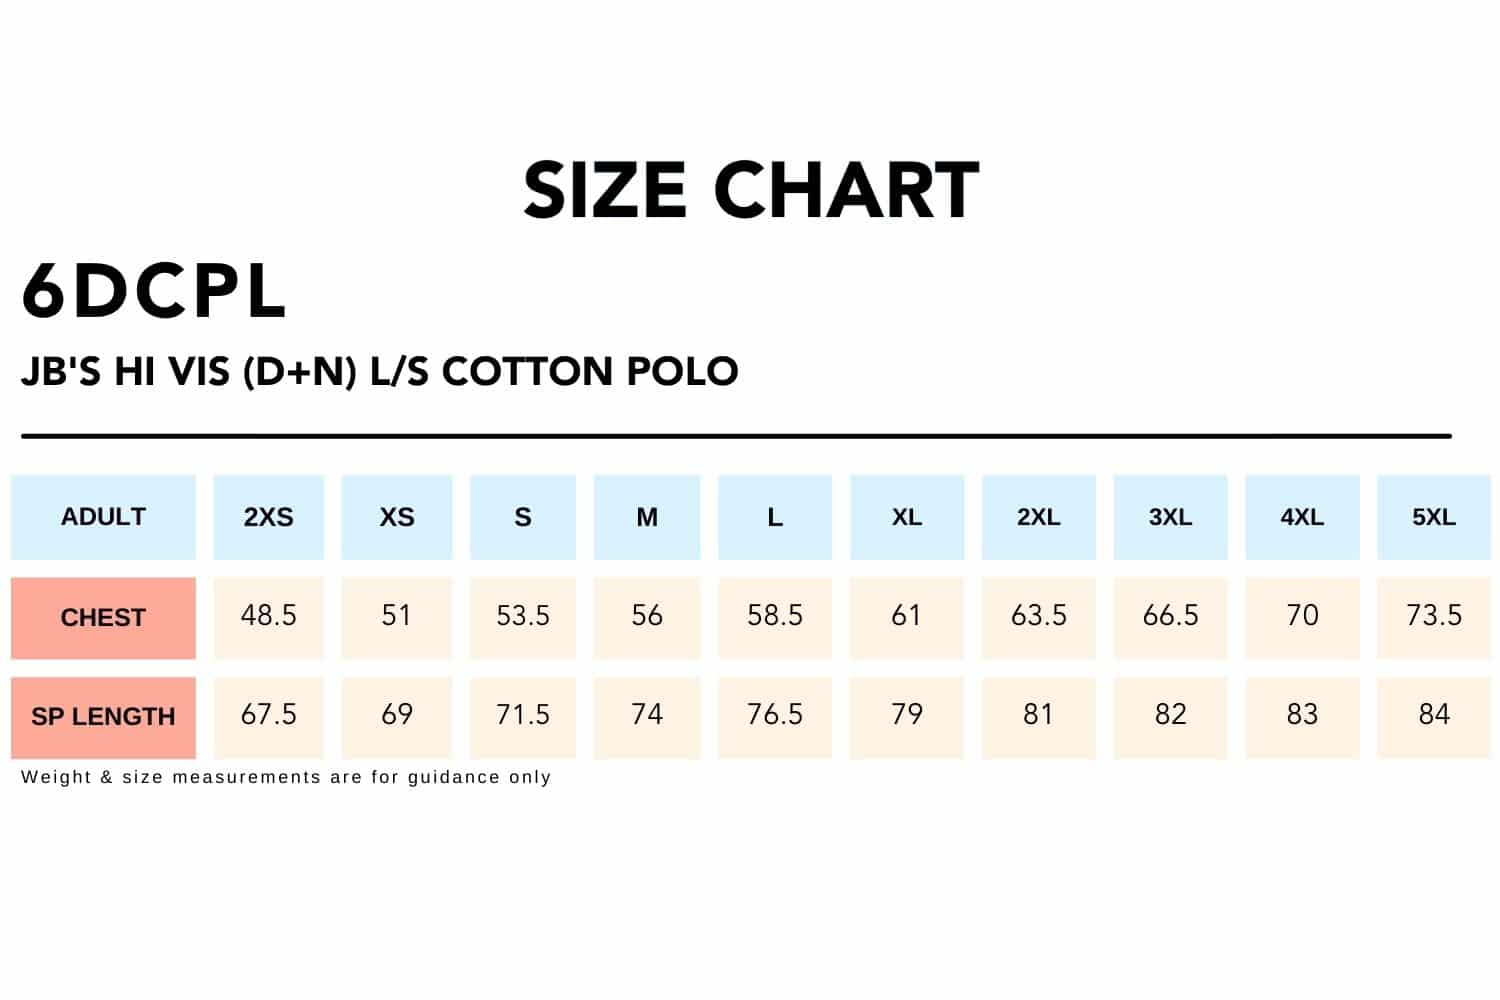Click the 6DCPL product code
Image resolution: width=1500 pixels, height=1000 pixels.
[x=154, y=292]
